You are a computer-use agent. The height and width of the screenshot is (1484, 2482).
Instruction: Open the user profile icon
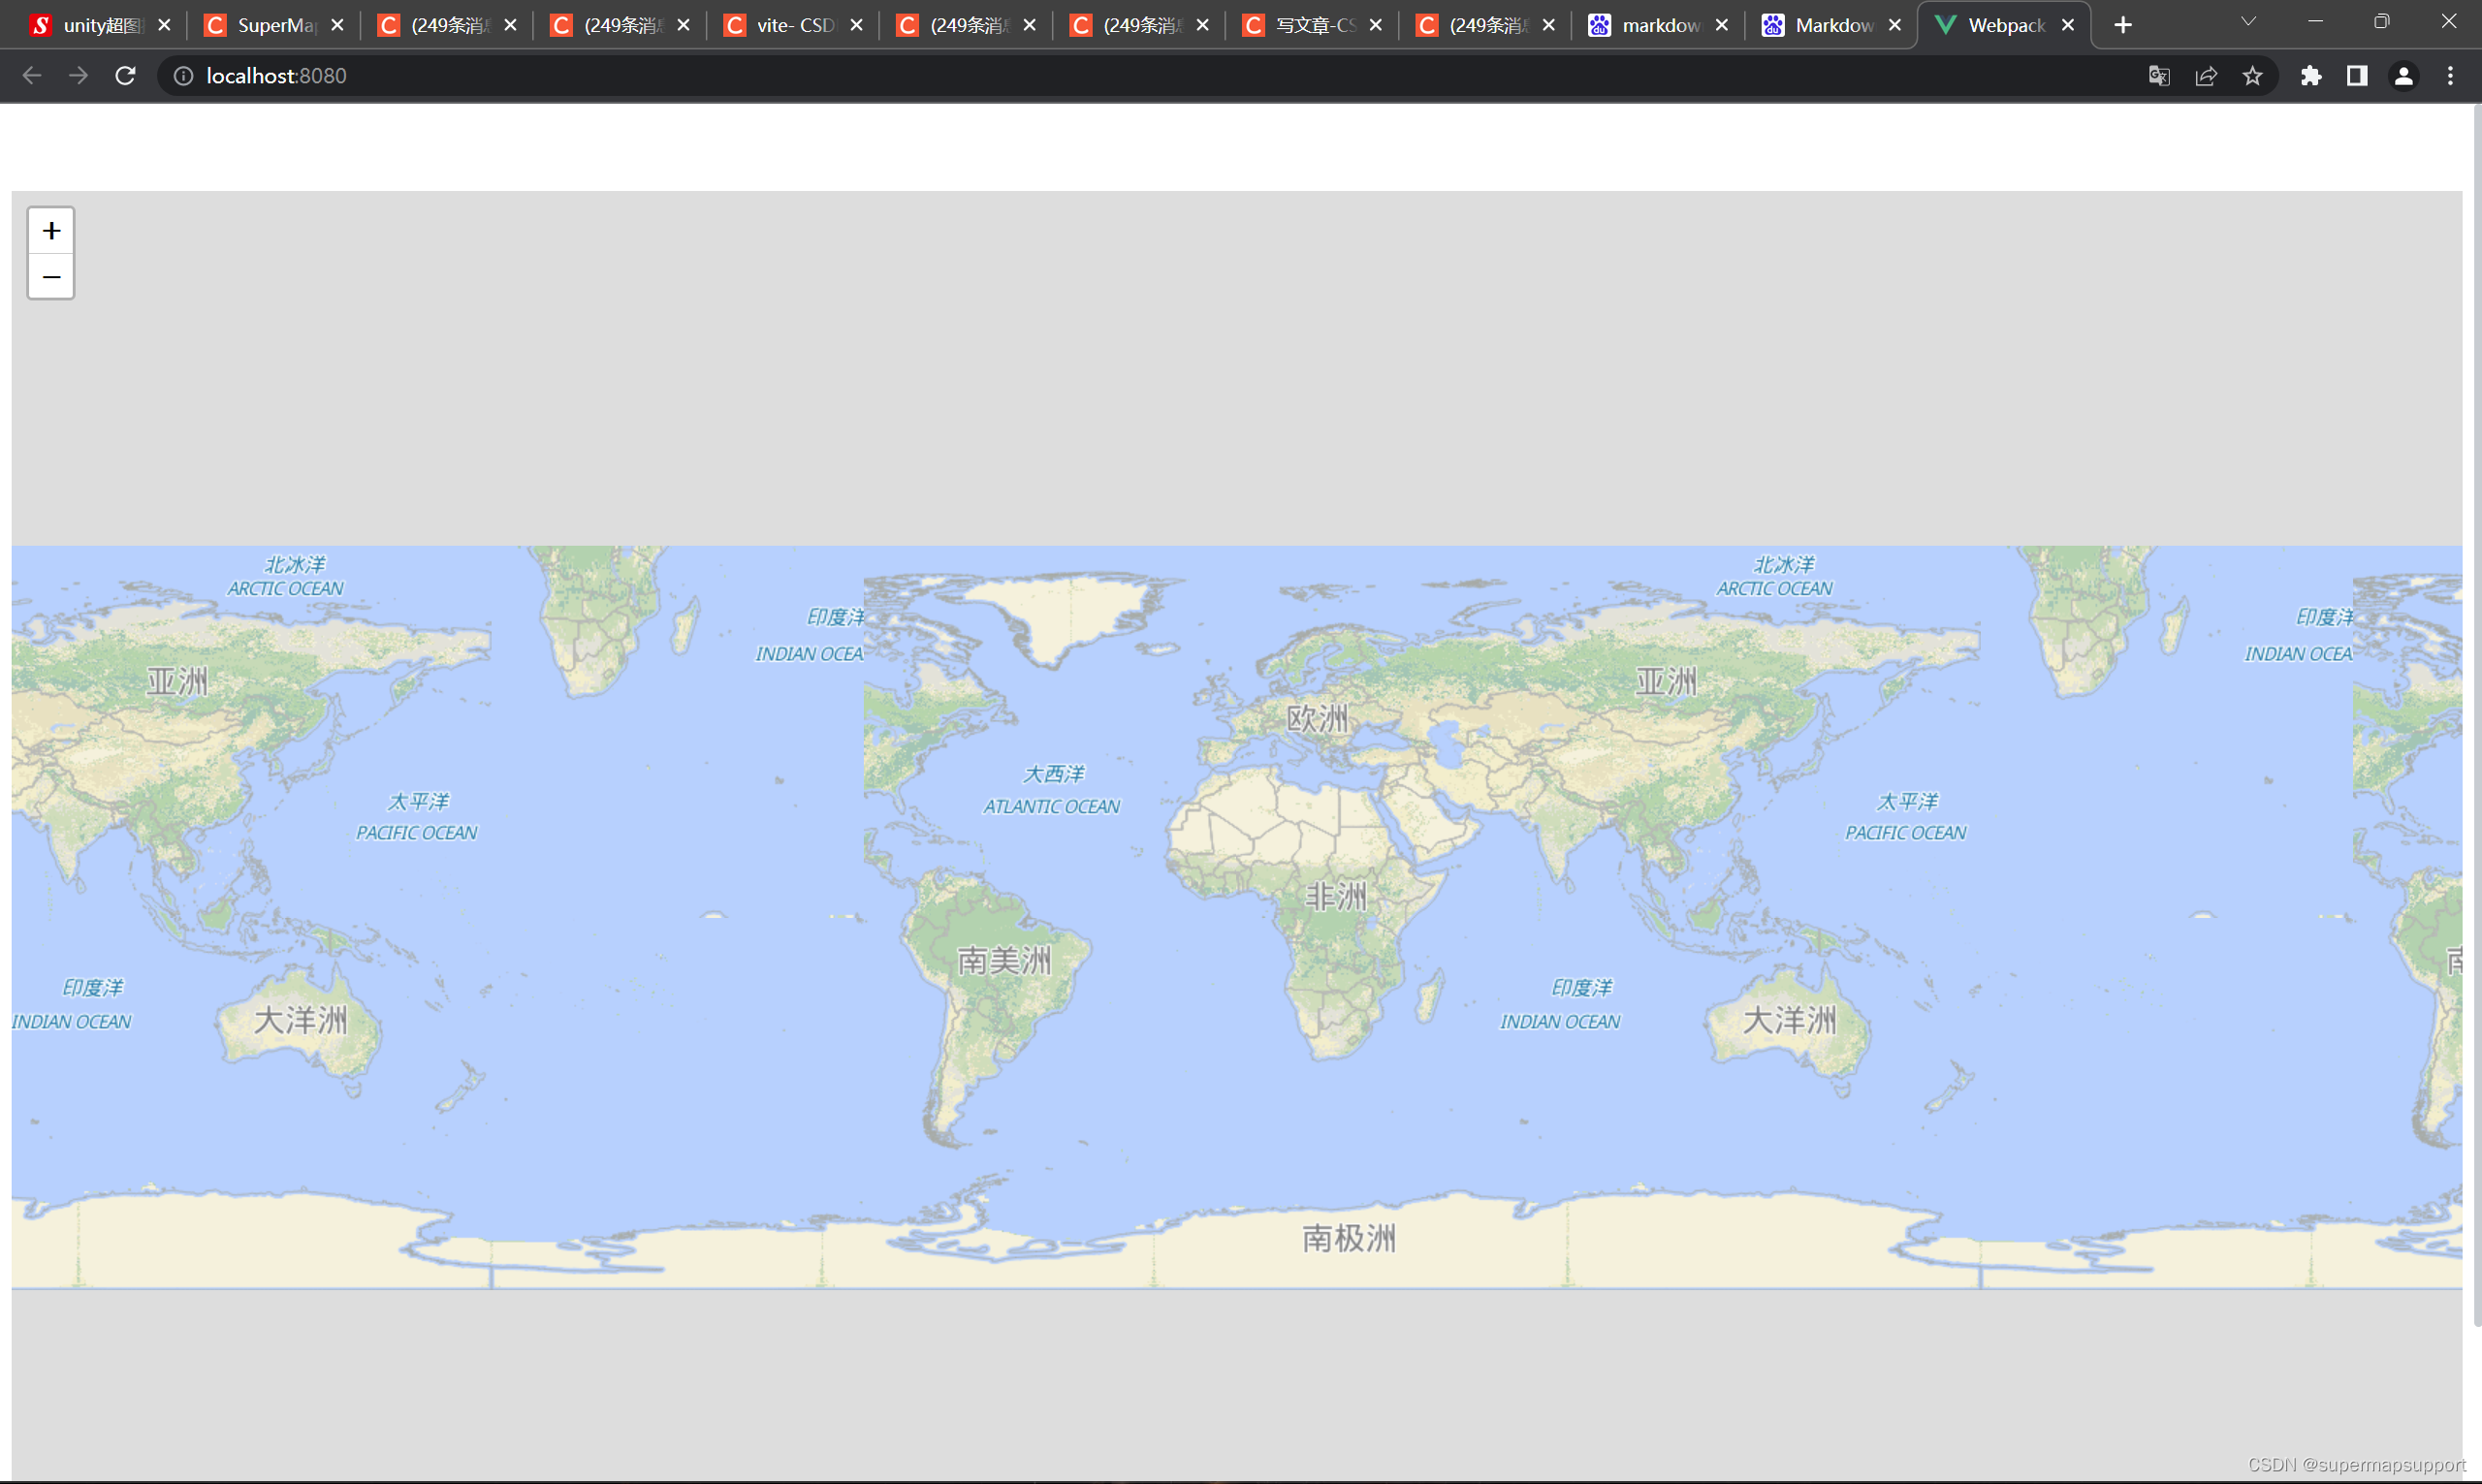click(x=2403, y=76)
